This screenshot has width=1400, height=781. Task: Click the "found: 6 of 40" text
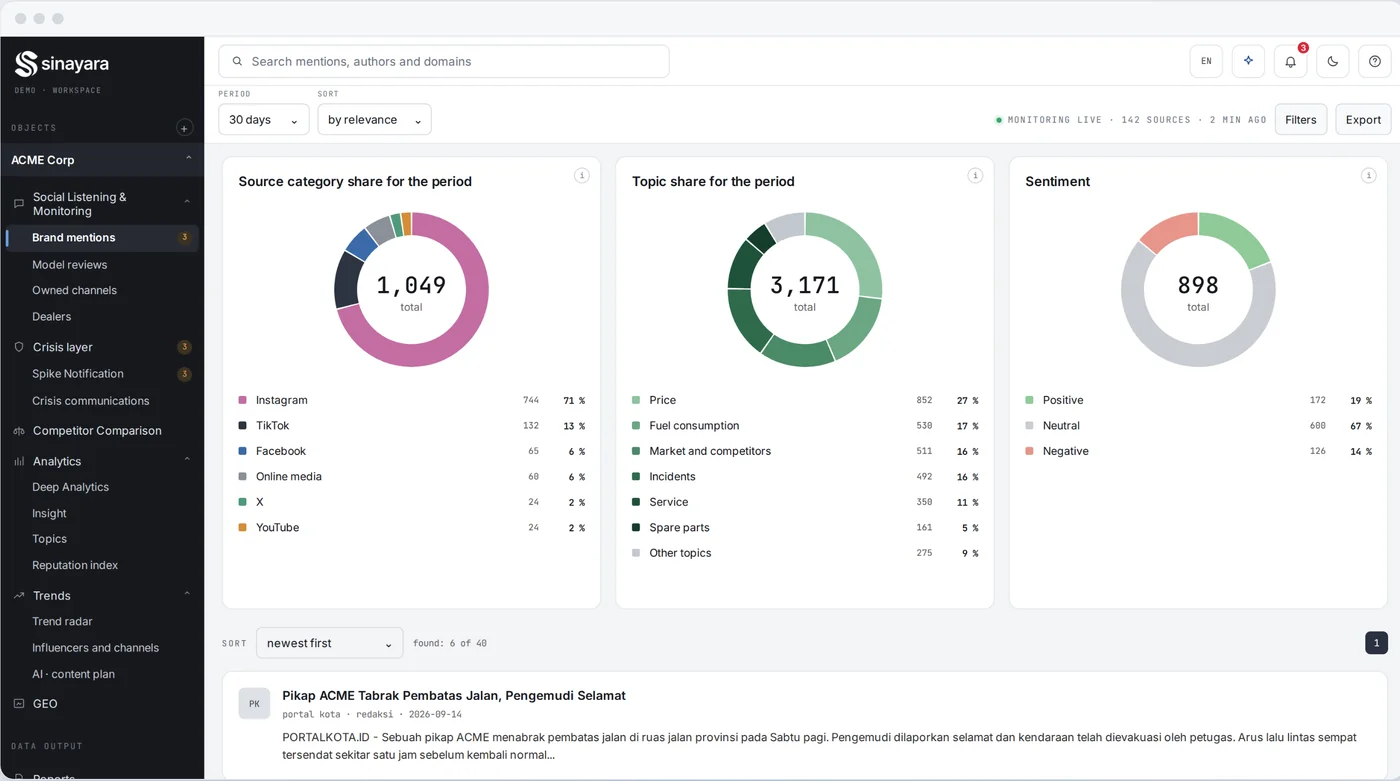tap(450, 643)
